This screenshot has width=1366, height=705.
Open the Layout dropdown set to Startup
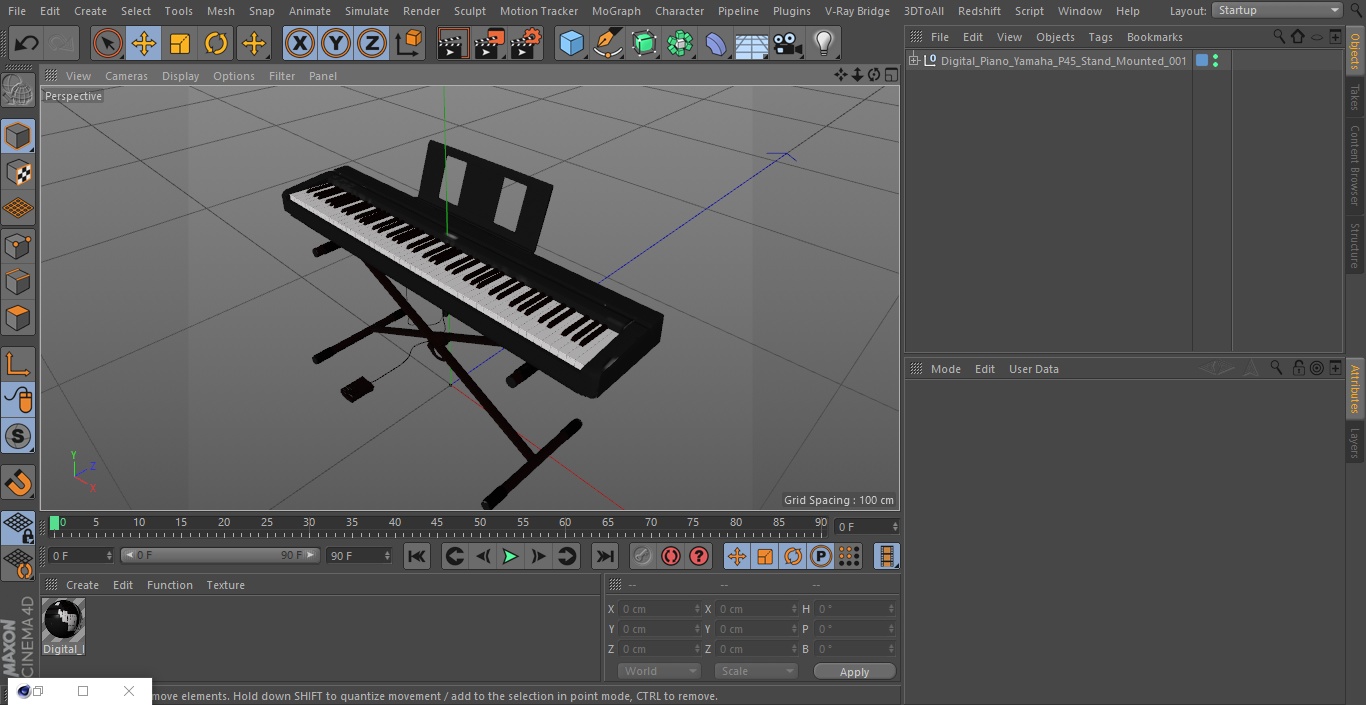click(1278, 10)
